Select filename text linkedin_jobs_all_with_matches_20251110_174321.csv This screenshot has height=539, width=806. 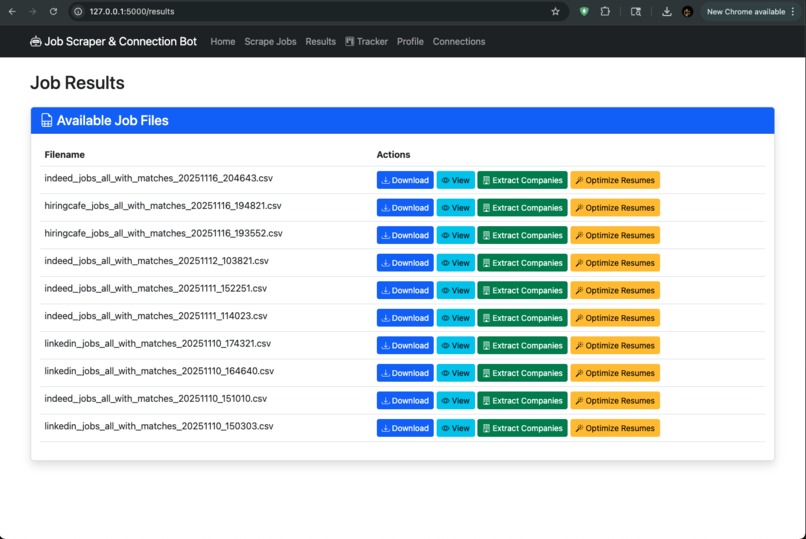point(157,344)
